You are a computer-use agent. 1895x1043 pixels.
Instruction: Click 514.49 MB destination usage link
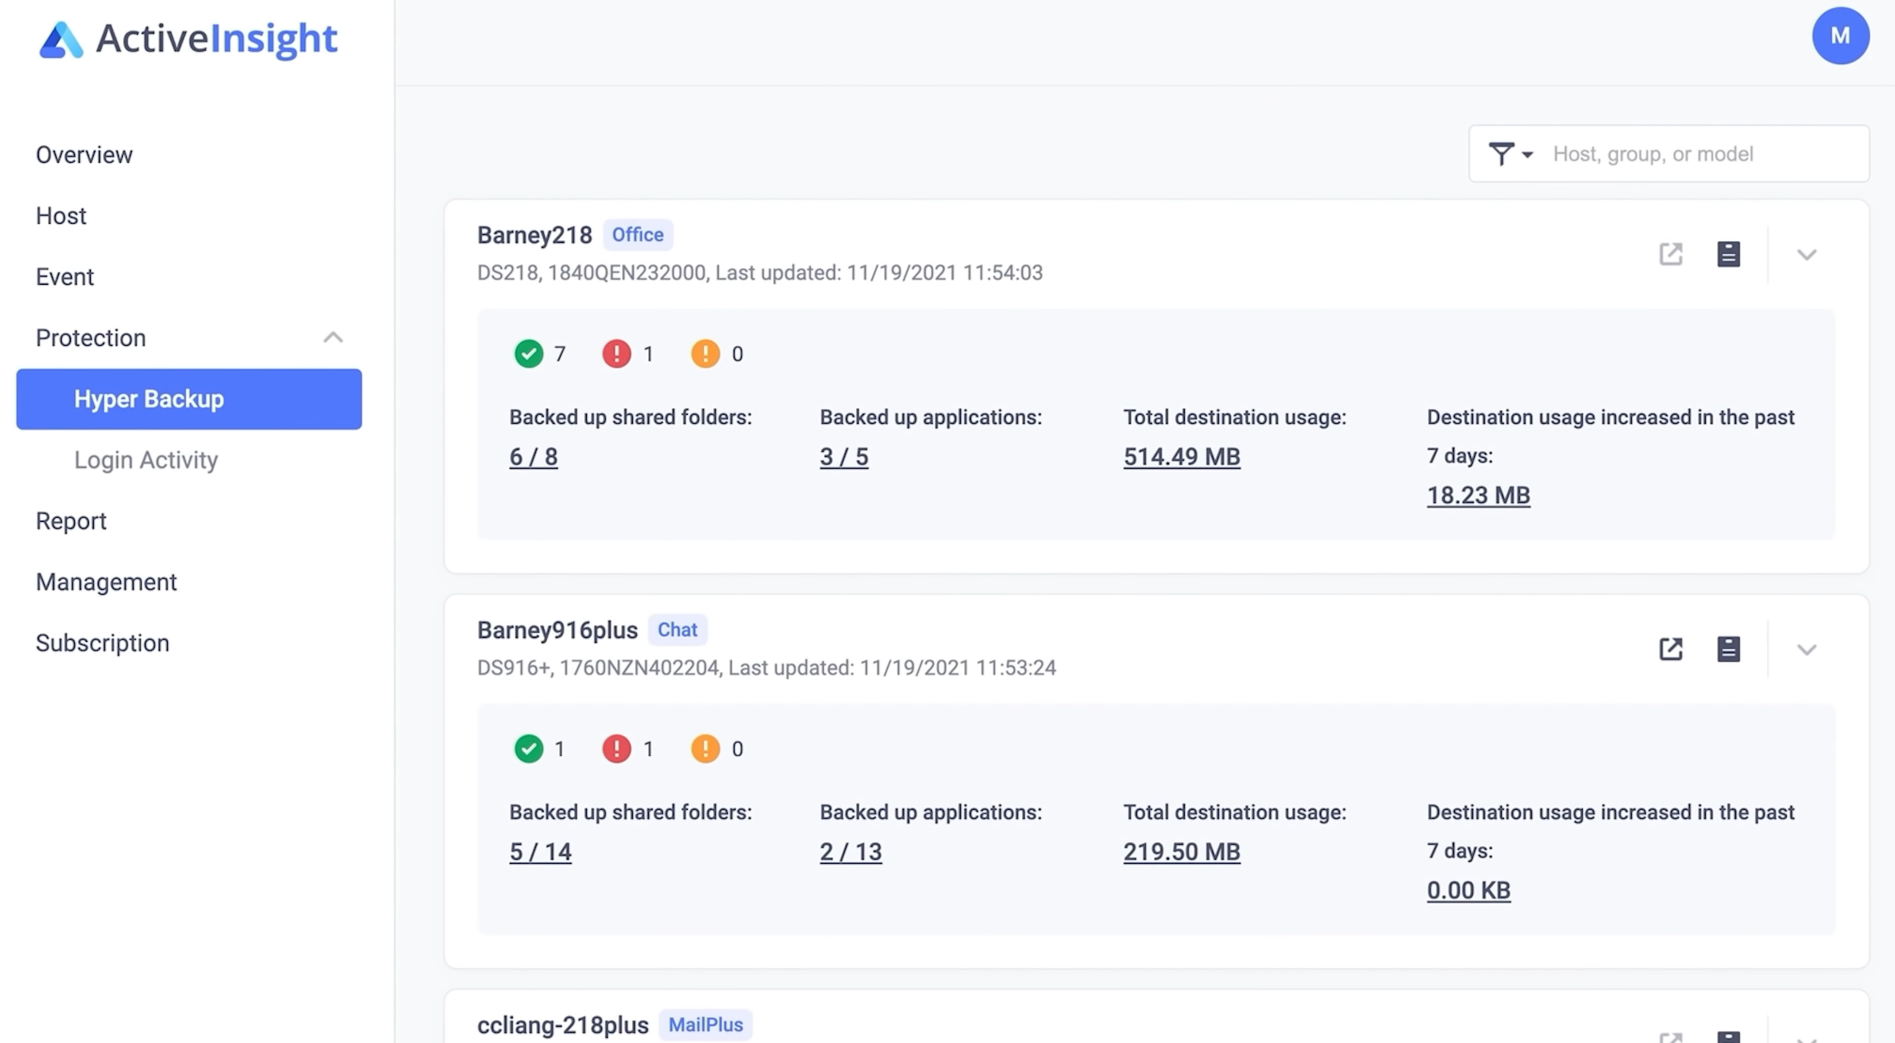(x=1181, y=457)
